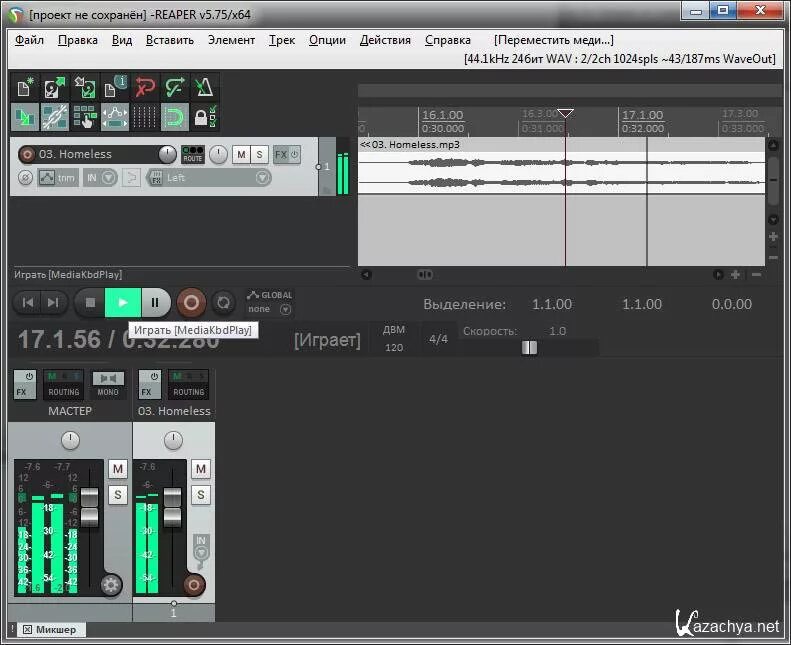Select the Микшер docker tab
Screen dimensions: 791x645
point(50,629)
